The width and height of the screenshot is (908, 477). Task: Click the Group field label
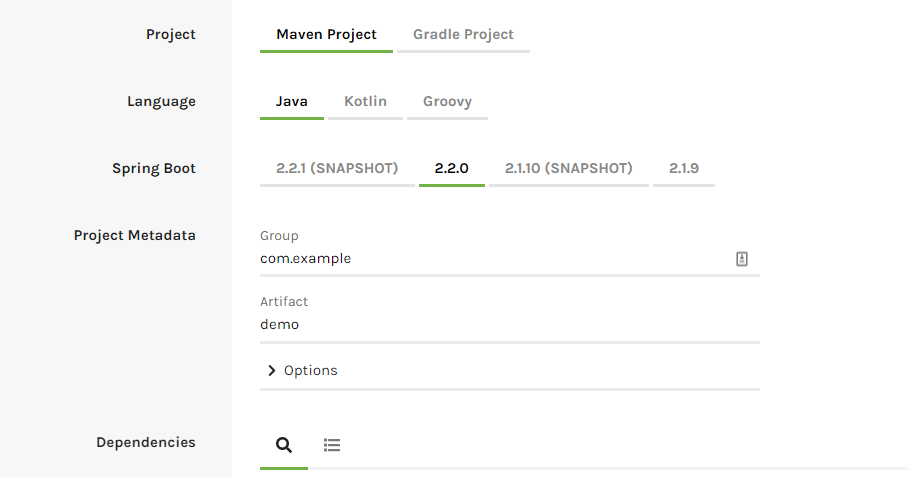pyautogui.click(x=279, y=236)
